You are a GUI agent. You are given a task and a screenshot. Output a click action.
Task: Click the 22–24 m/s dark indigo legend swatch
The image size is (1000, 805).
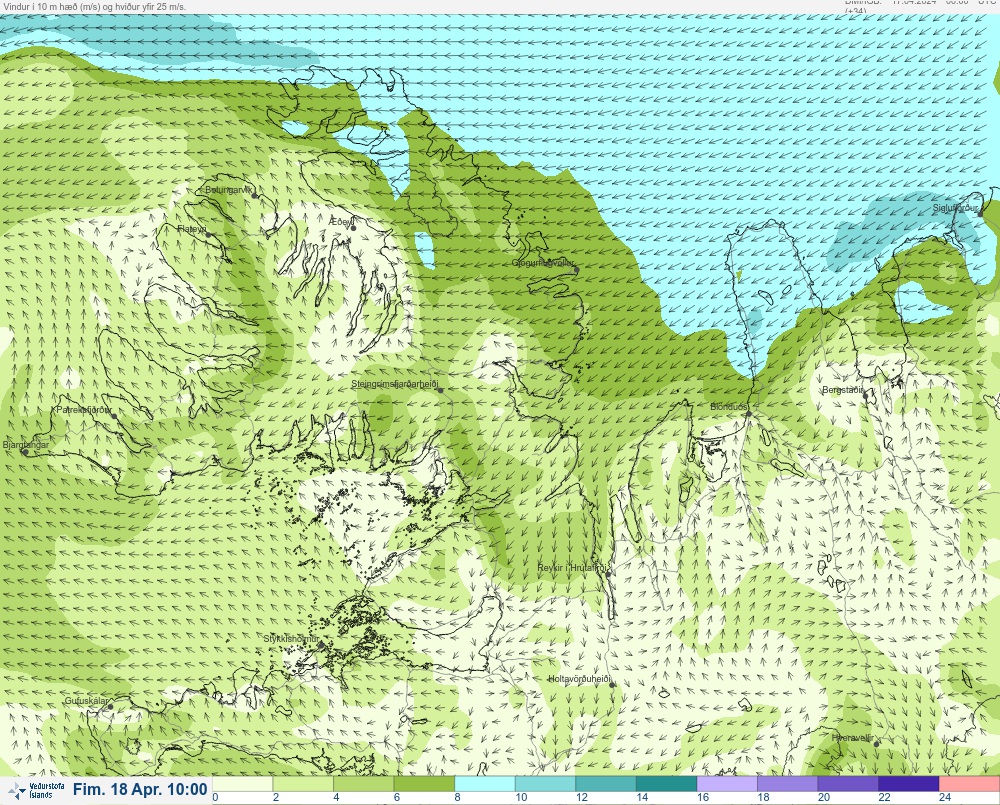[x=909, y=783]
